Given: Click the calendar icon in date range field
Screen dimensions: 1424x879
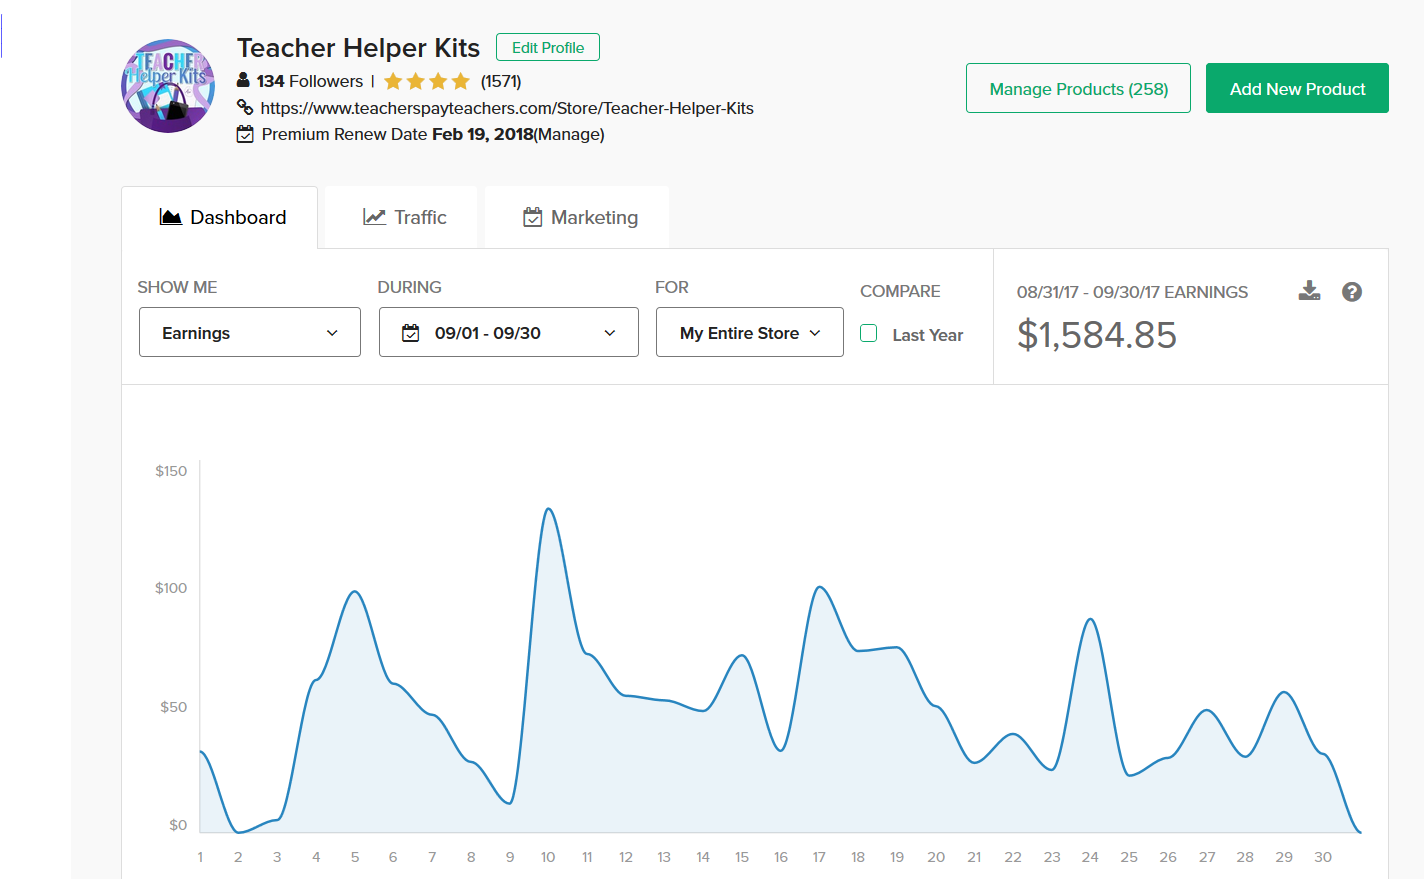Looking at the screenshot, I should (411, 333).
